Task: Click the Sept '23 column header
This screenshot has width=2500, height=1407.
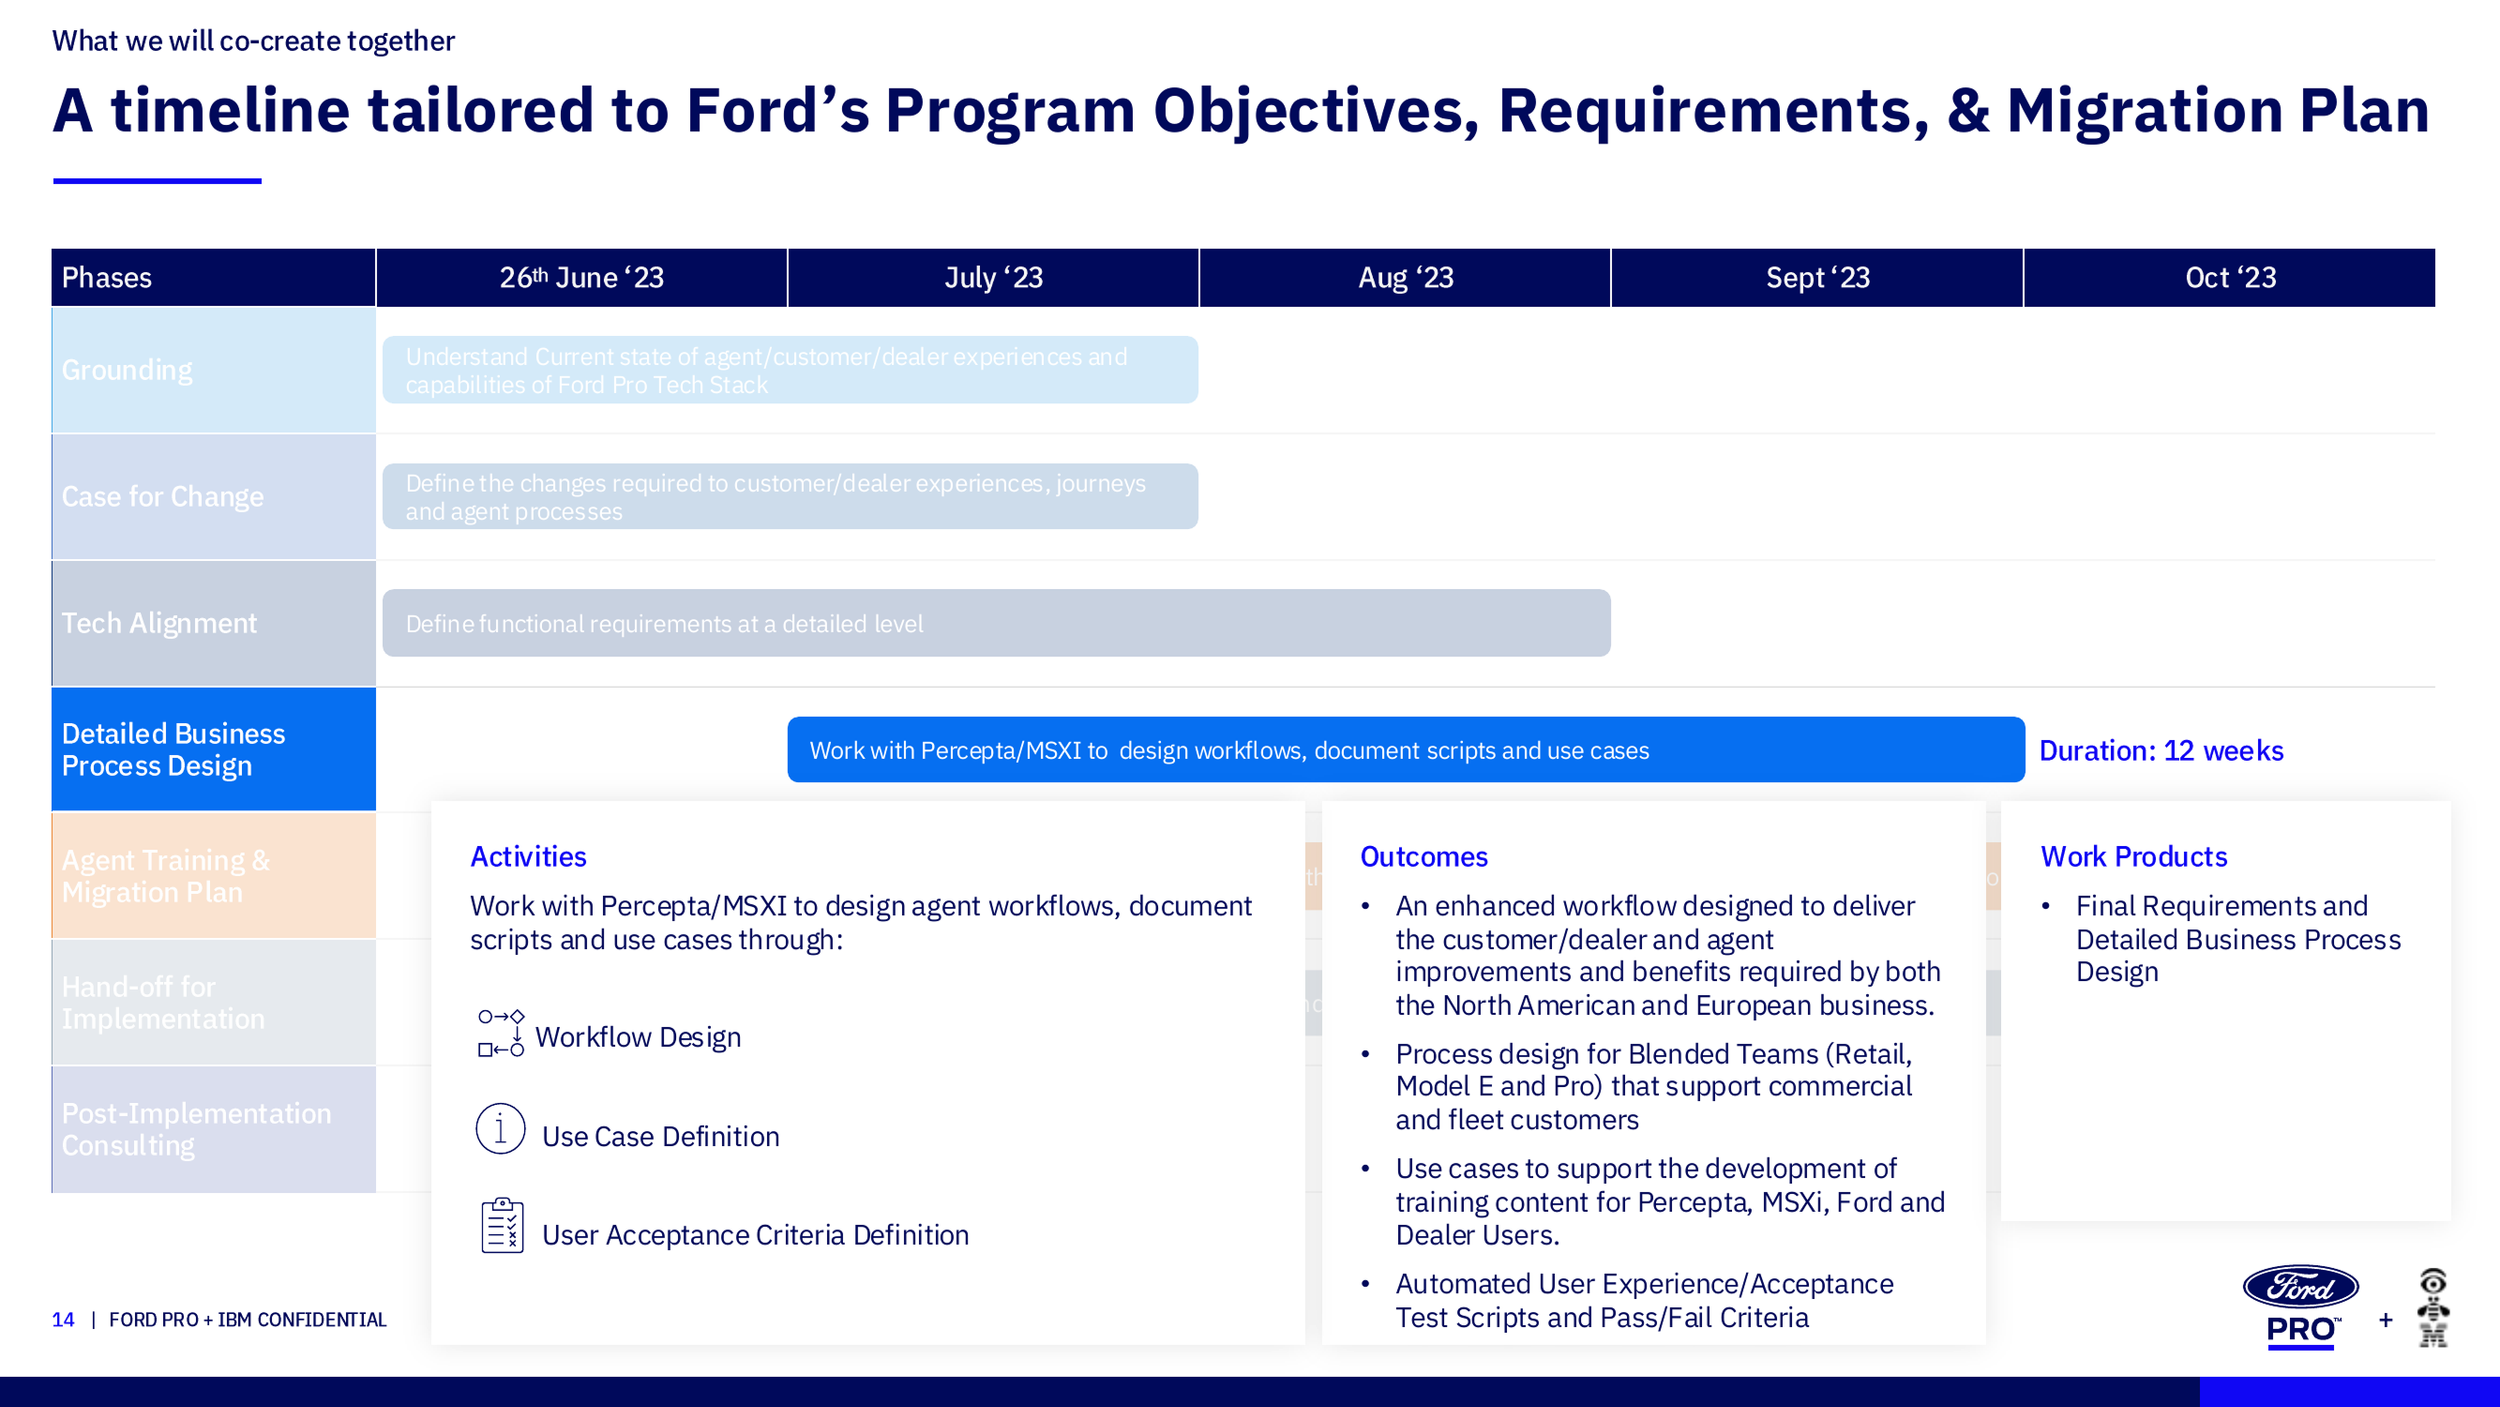Action: coord(1817,277)
